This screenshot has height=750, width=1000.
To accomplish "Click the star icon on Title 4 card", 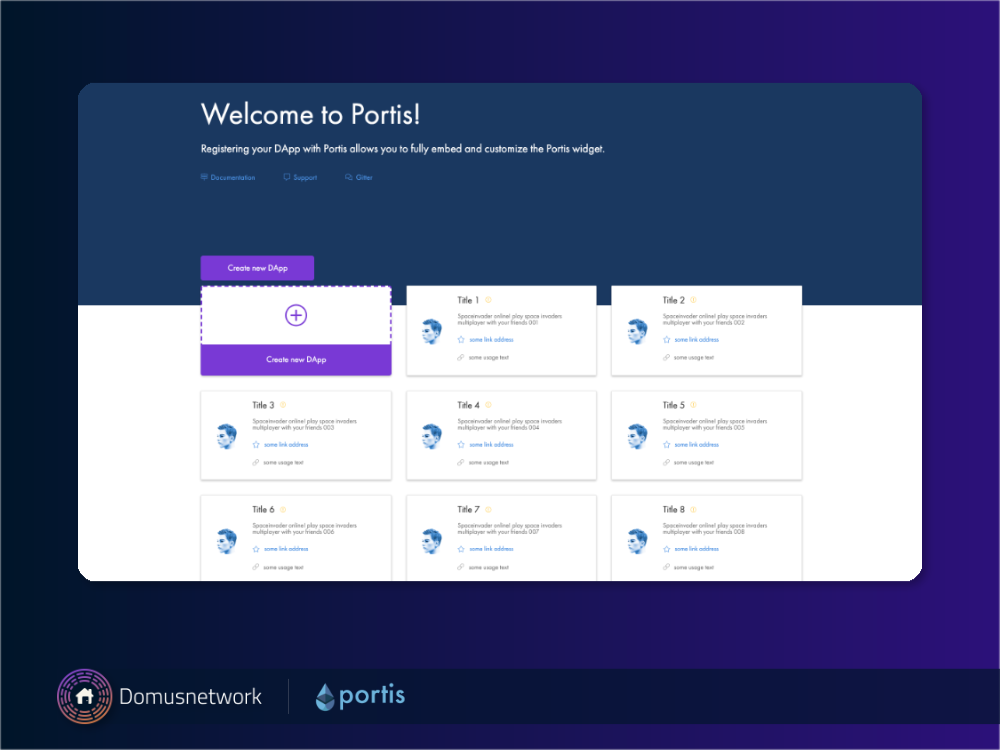I will click(461, 445).
